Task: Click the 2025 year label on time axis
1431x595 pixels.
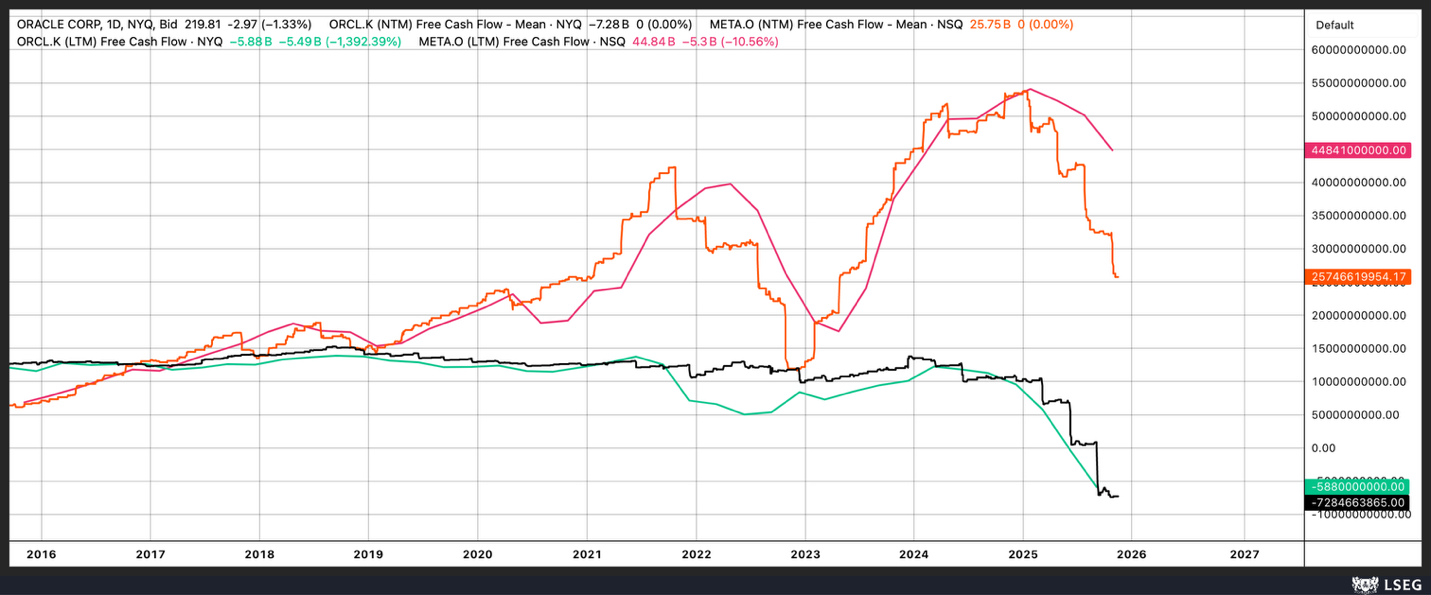Action: pos(1023,553)
